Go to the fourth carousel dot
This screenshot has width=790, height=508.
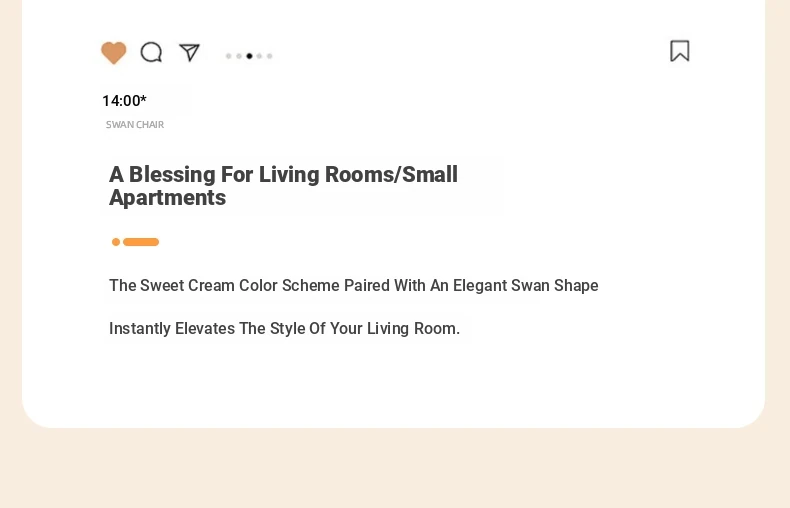[x=259, y=56]
